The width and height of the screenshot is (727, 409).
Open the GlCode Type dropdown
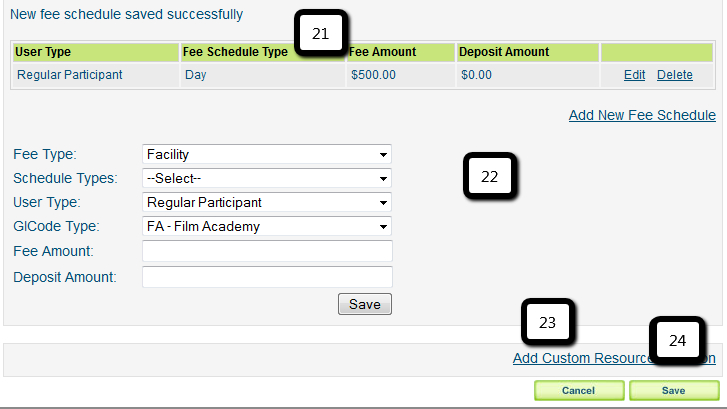pos(267,226)
